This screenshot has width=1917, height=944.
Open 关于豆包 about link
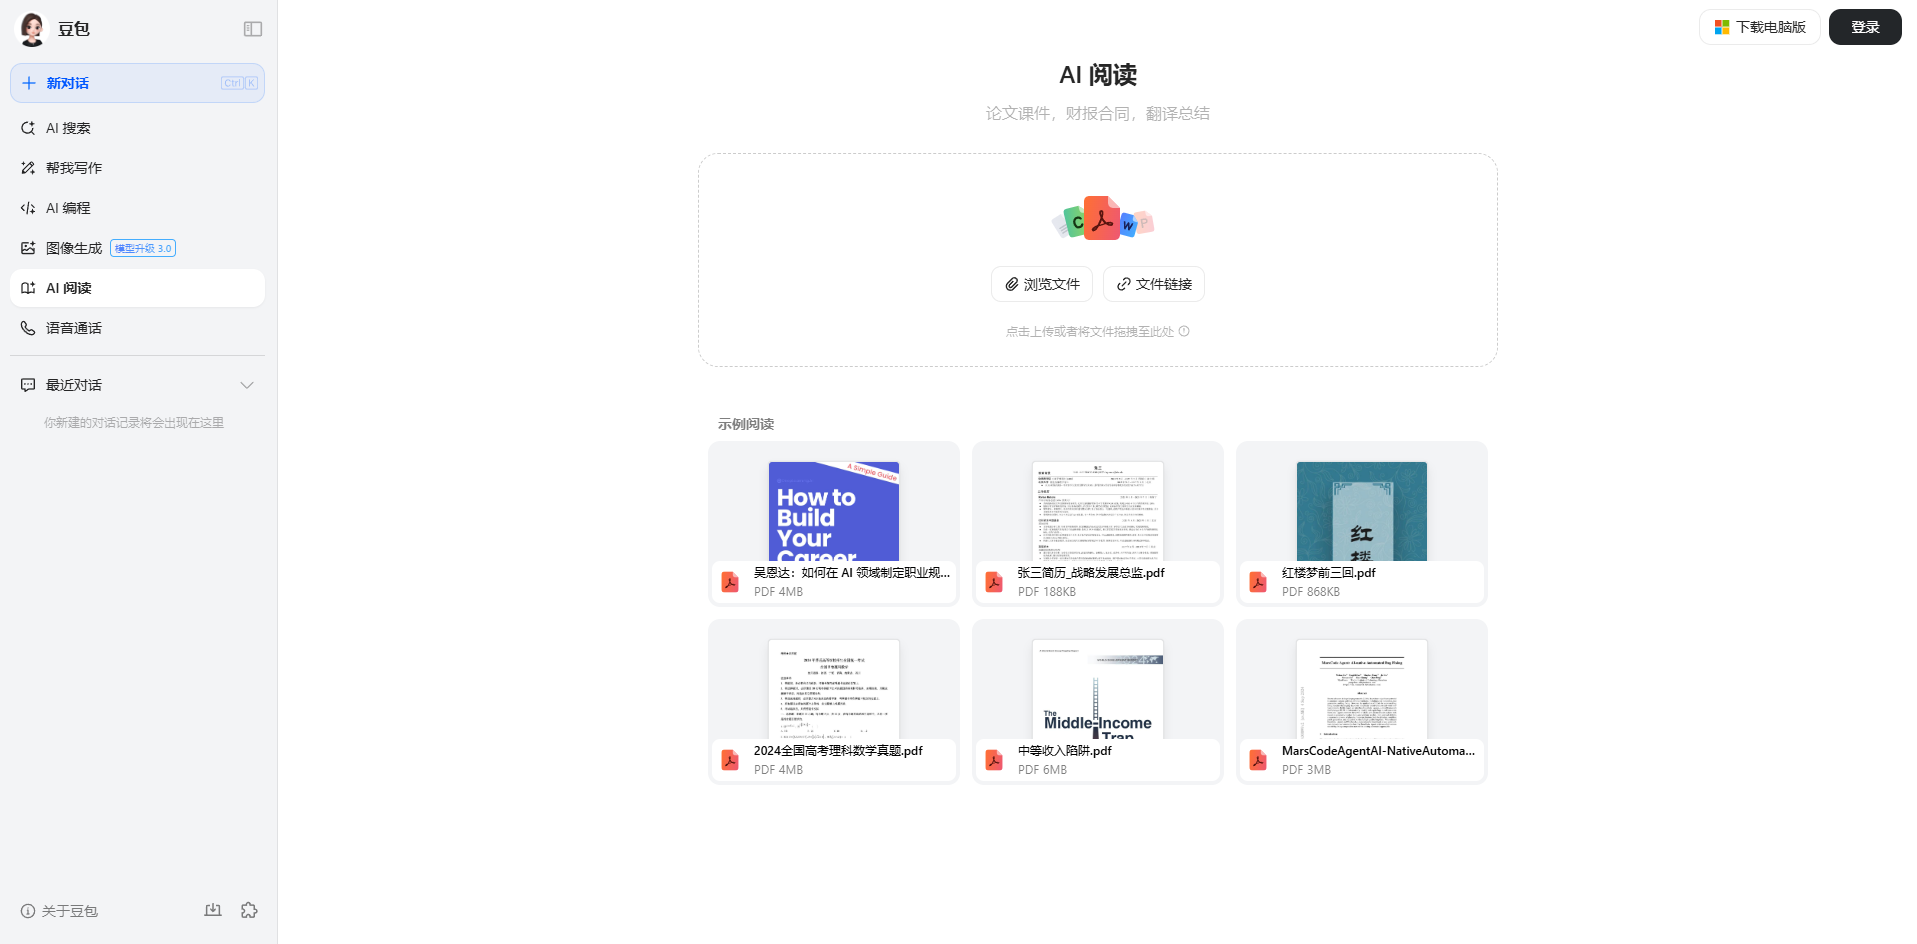coord(59,911)
